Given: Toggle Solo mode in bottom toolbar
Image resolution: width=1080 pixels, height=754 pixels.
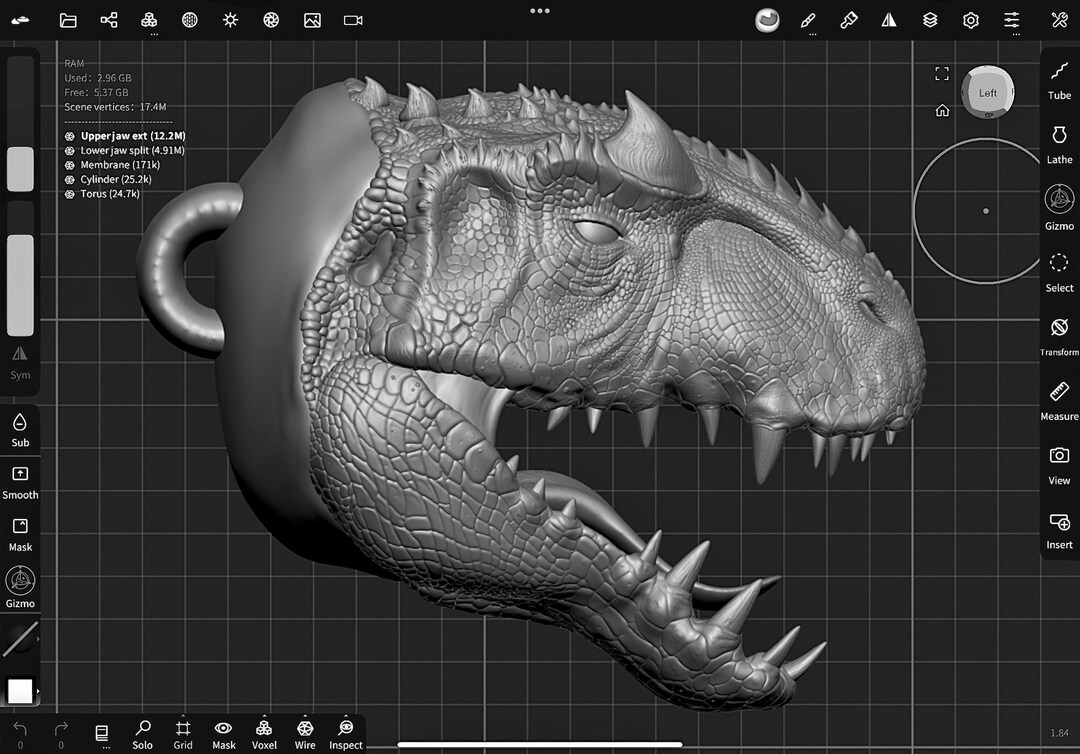Looking at the screenshot, I should pos(143,735).
